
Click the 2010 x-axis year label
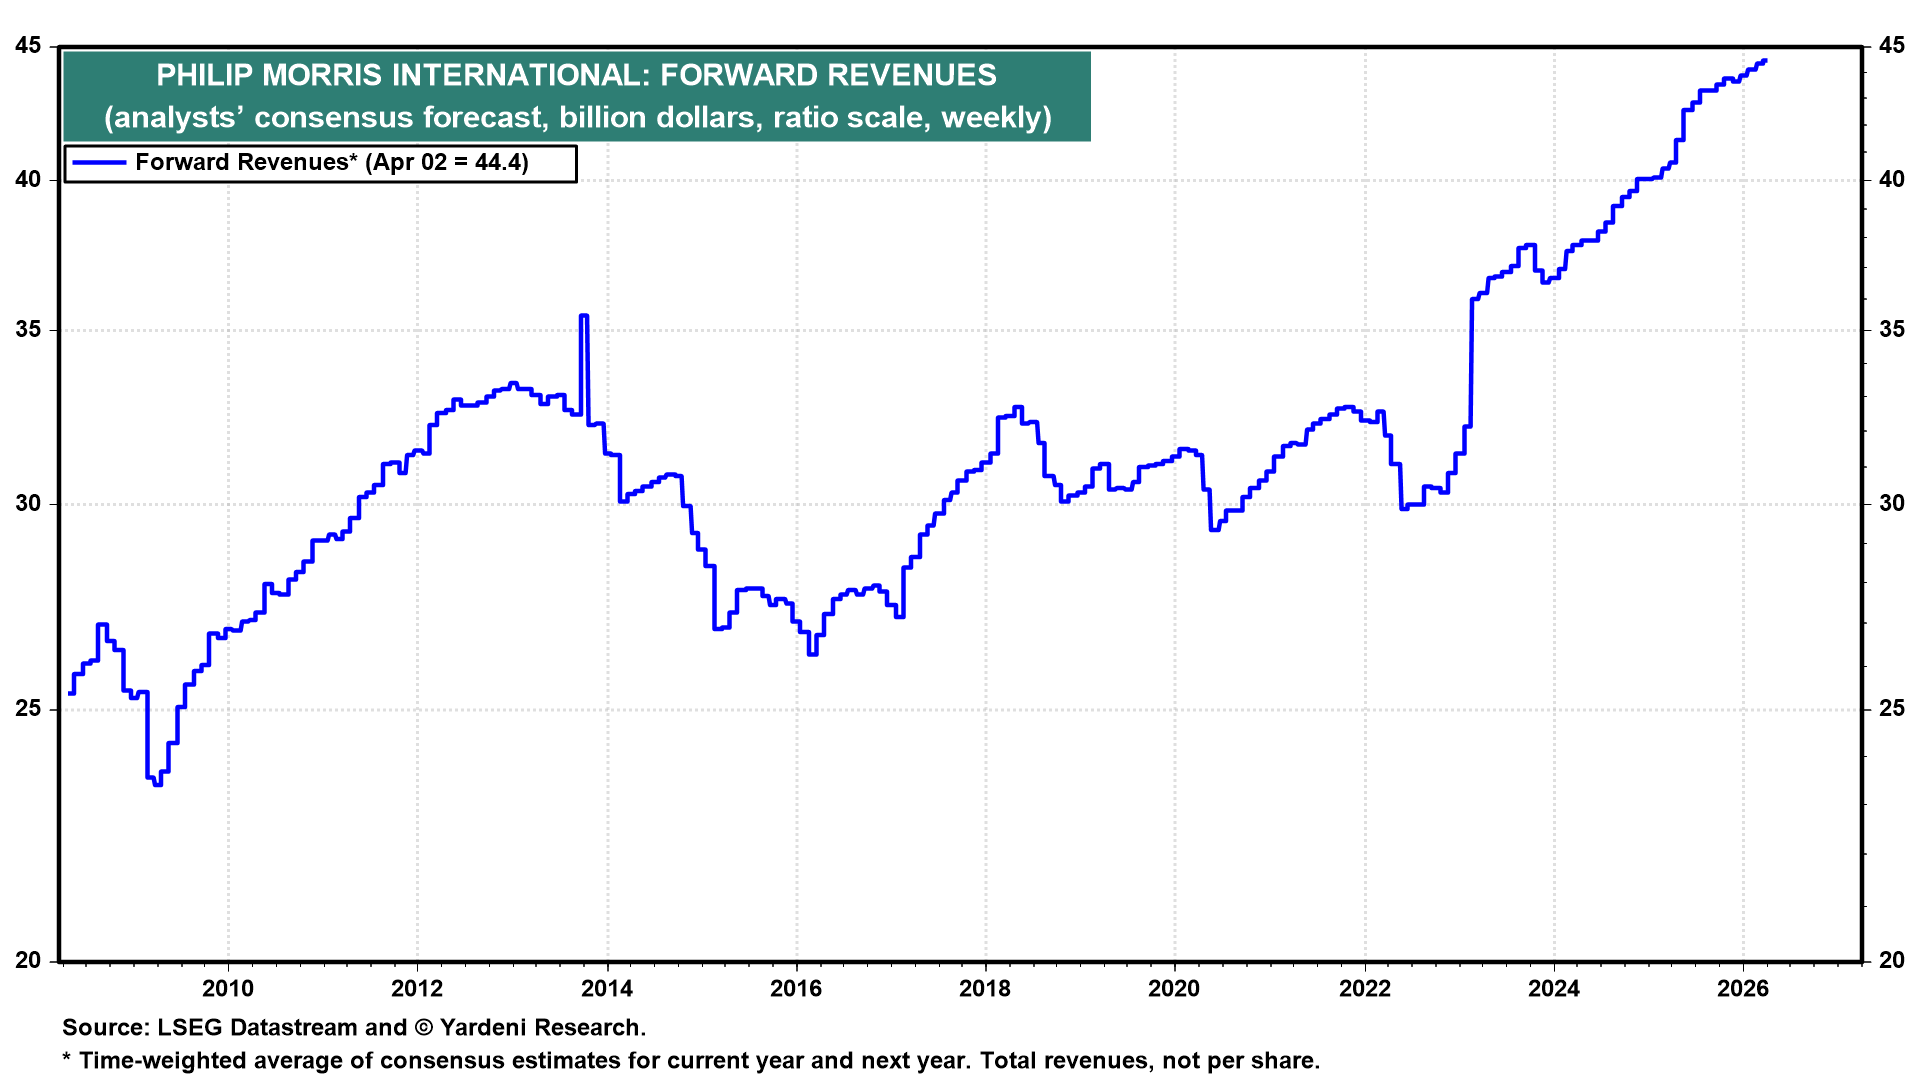coord(228,989)
